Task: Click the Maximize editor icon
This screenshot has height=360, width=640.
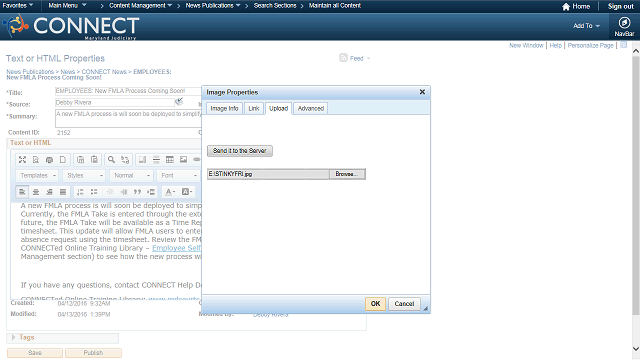Action: pyautogui.click(x=22, y=160)
